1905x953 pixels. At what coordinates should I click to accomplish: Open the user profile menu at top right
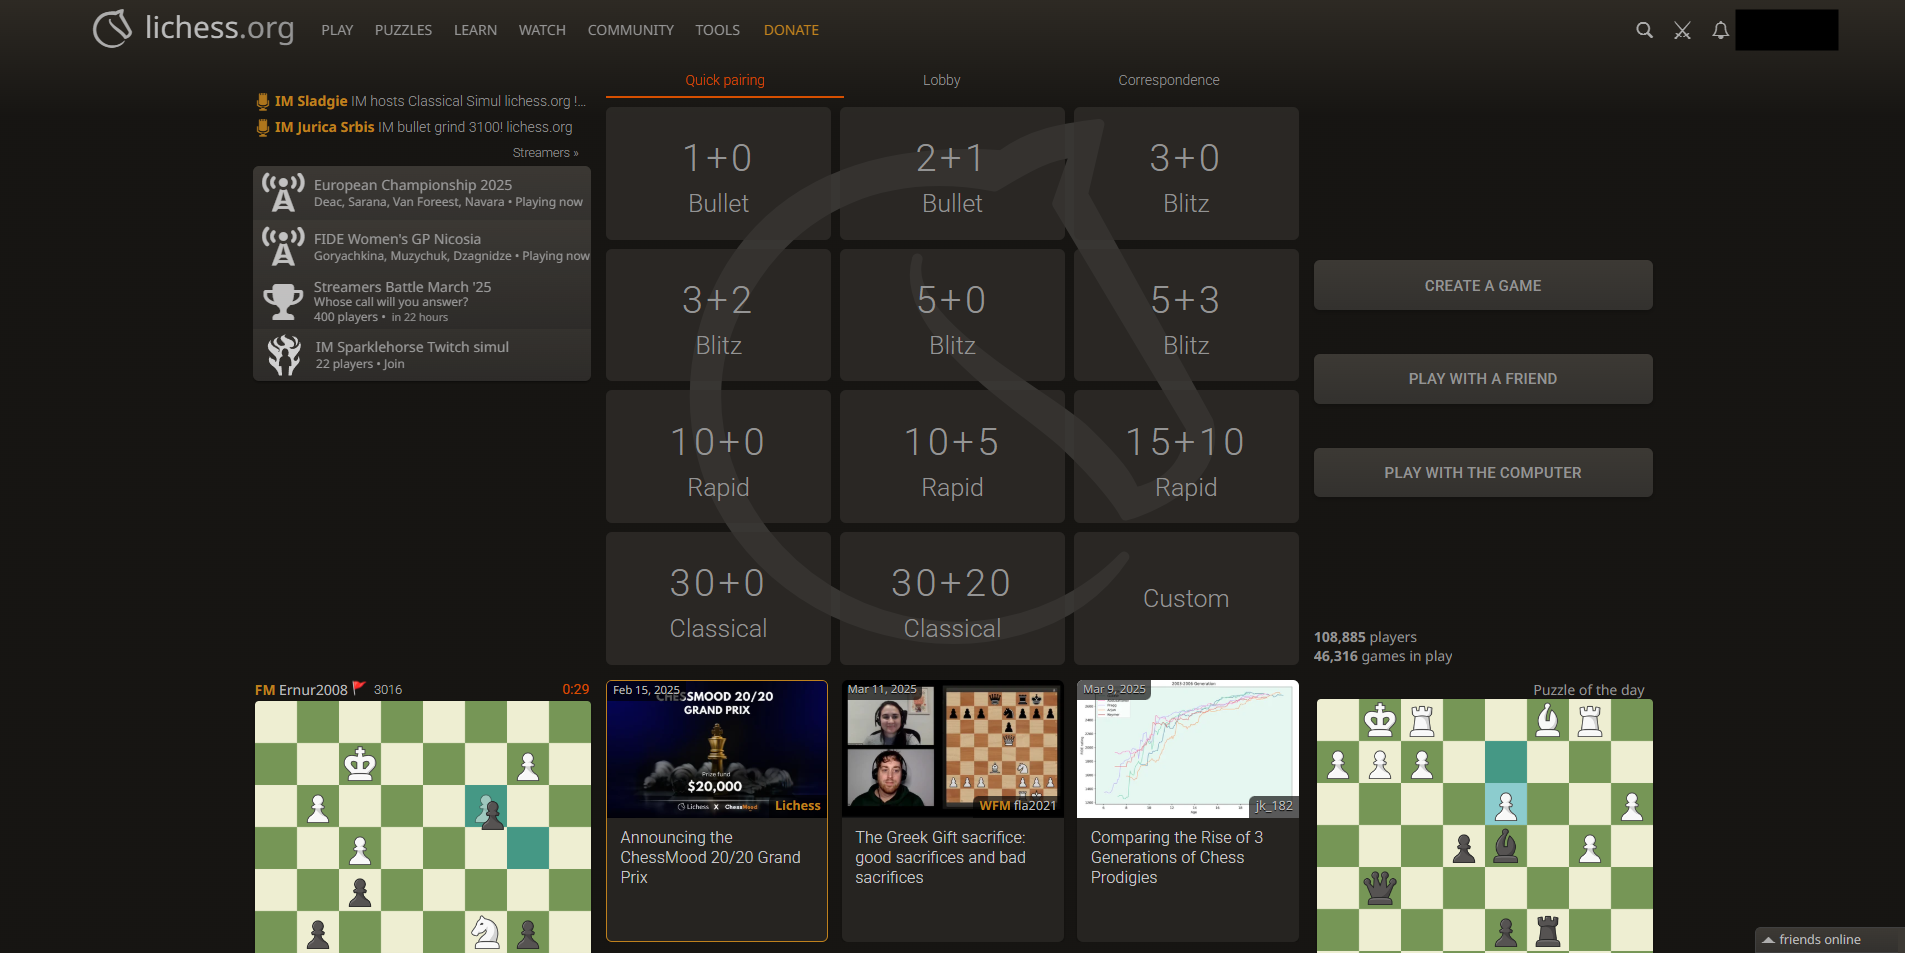[1786, 30]
